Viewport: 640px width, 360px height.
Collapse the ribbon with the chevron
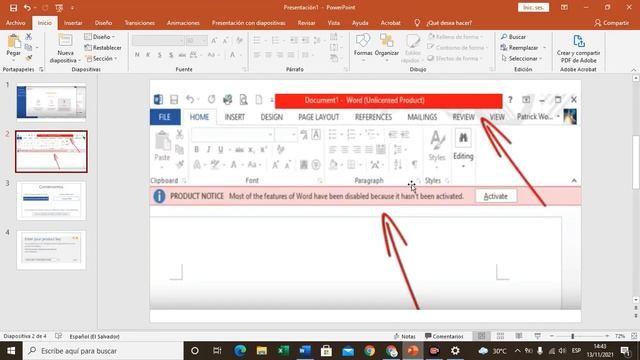633,70
